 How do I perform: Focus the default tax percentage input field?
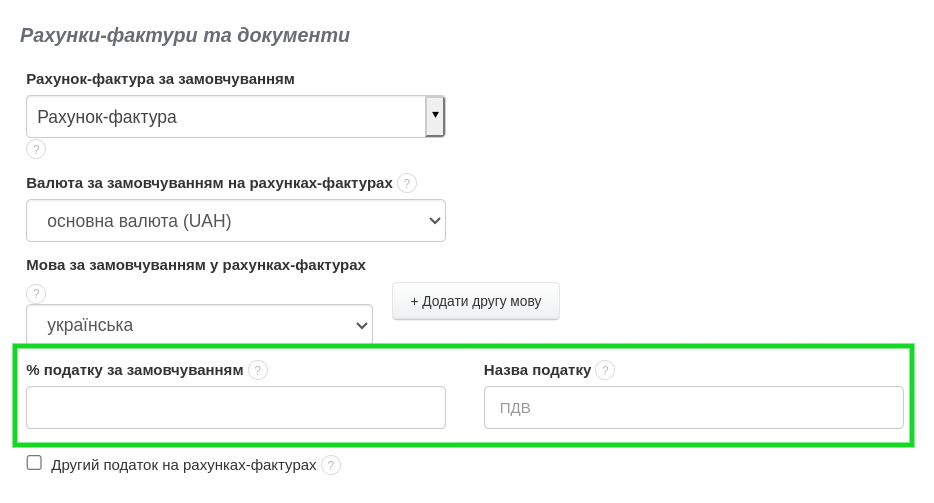236,408
